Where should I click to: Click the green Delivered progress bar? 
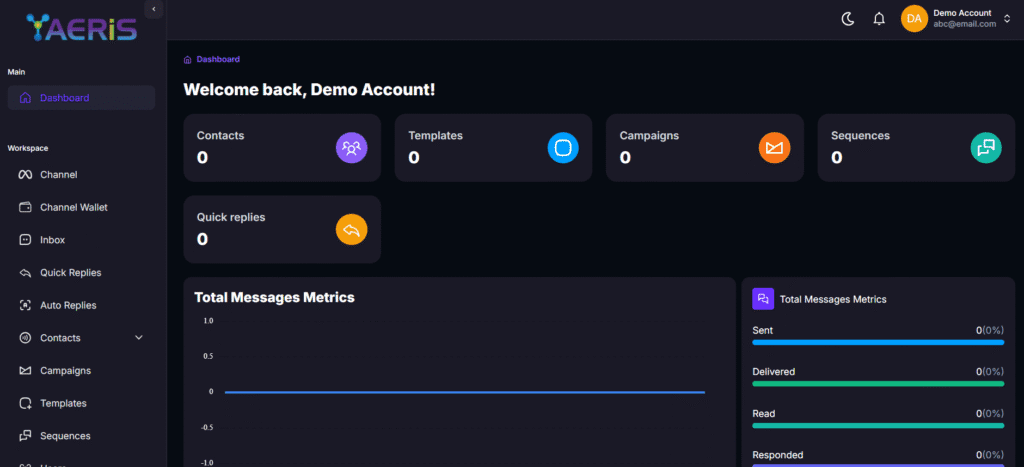[x=878, y=383]
